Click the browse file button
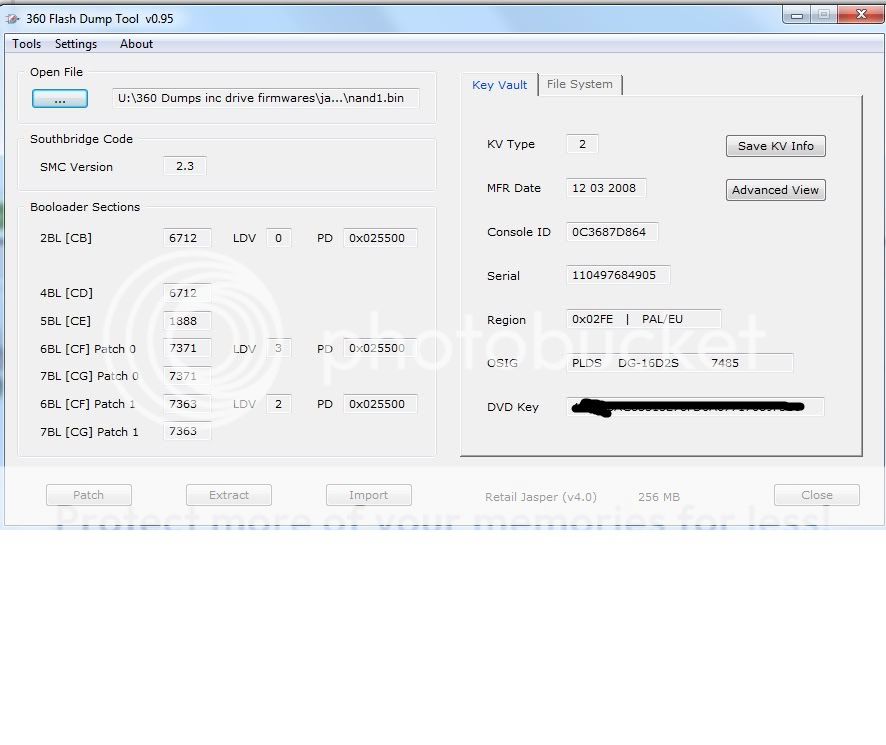 (59, 99)
